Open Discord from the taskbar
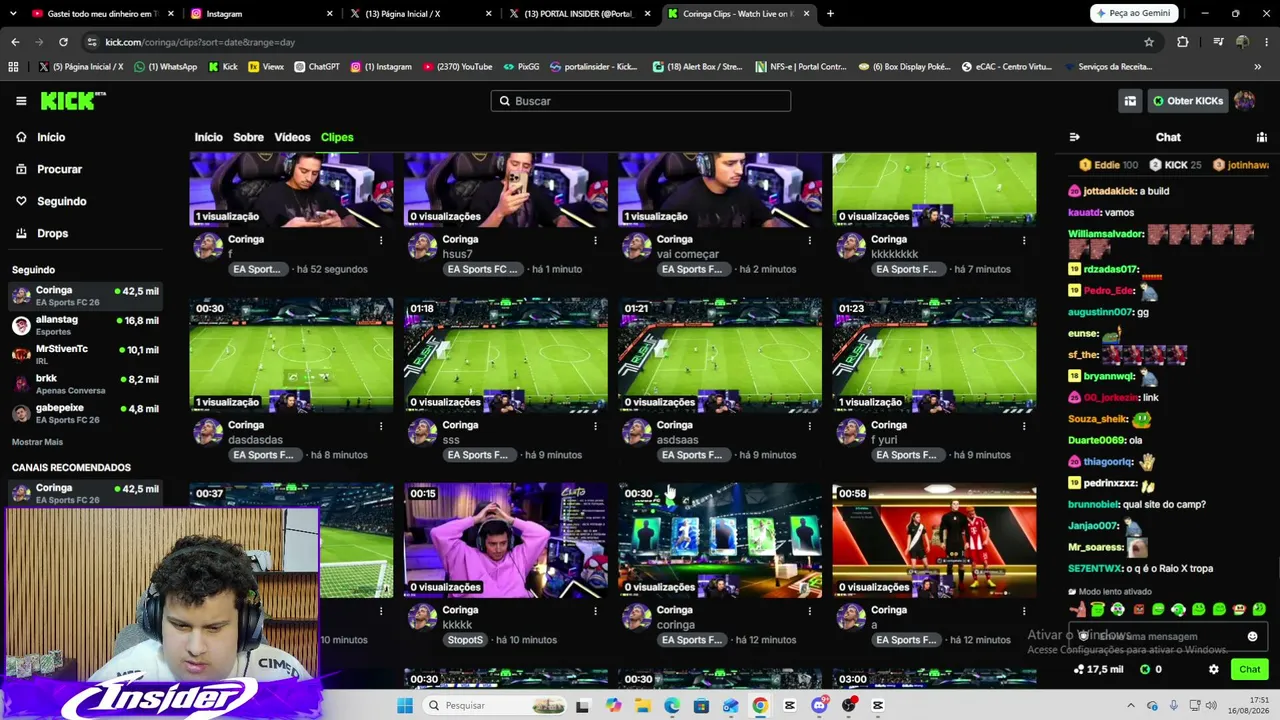This screenshot has height=720, width=1280. point(820,705)
